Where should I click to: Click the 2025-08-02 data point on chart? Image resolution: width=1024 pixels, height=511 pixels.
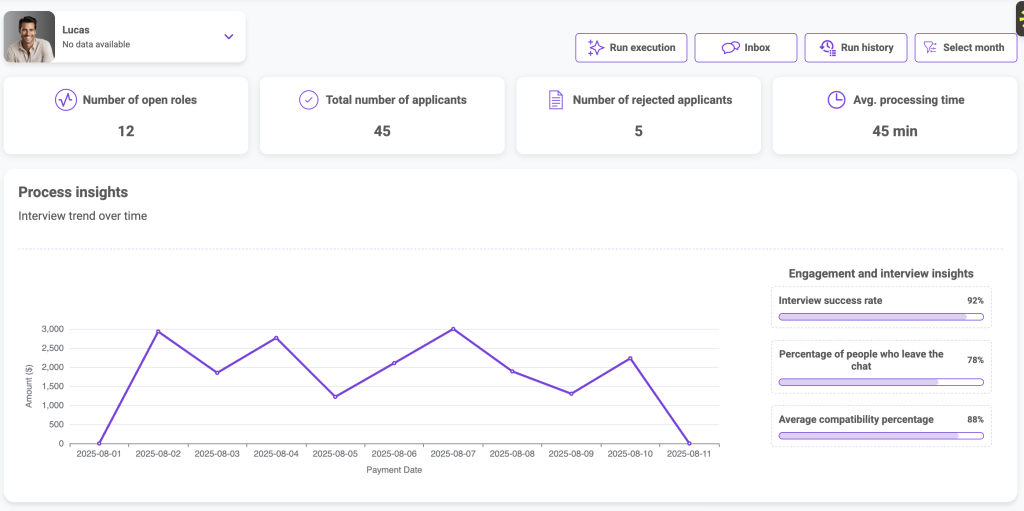pyautogui.click(x=158, y=332)
